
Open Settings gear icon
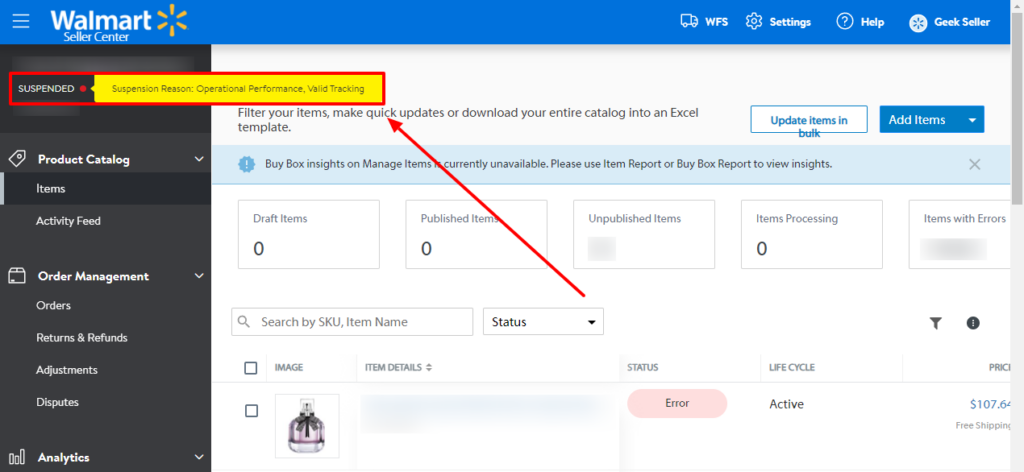[754, 21]
